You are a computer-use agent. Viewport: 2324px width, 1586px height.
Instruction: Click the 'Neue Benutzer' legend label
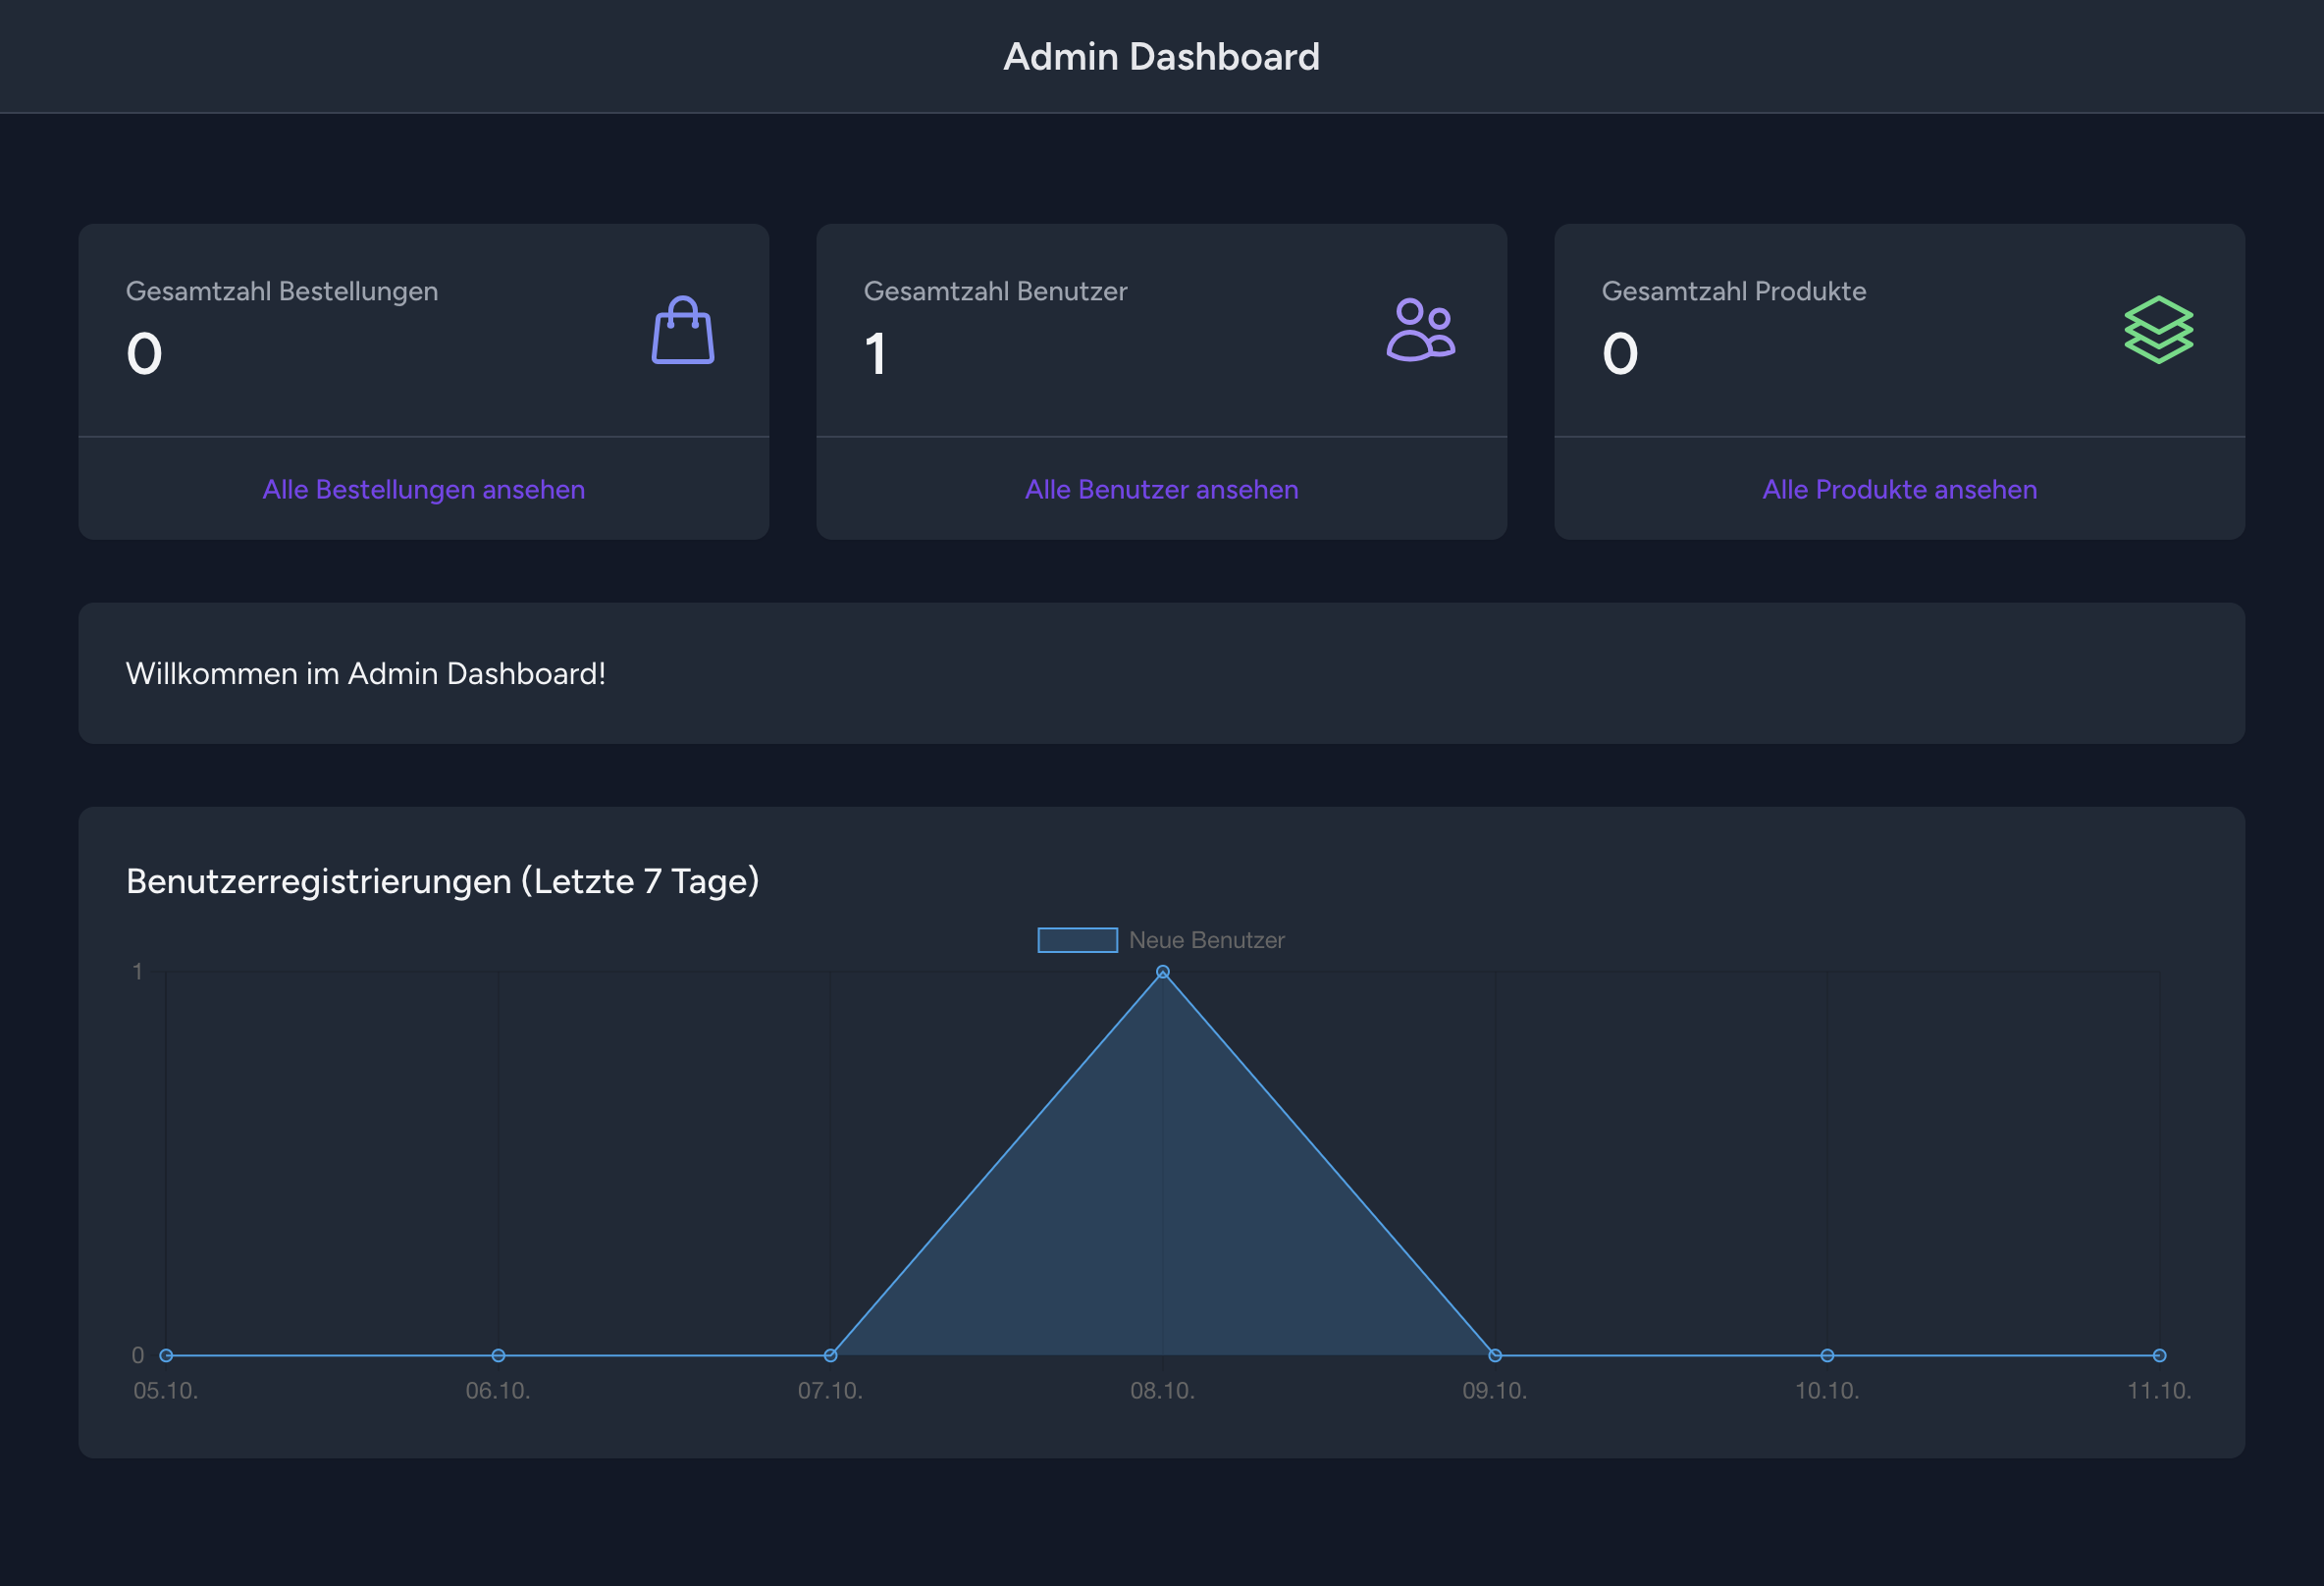(1206, 940)
